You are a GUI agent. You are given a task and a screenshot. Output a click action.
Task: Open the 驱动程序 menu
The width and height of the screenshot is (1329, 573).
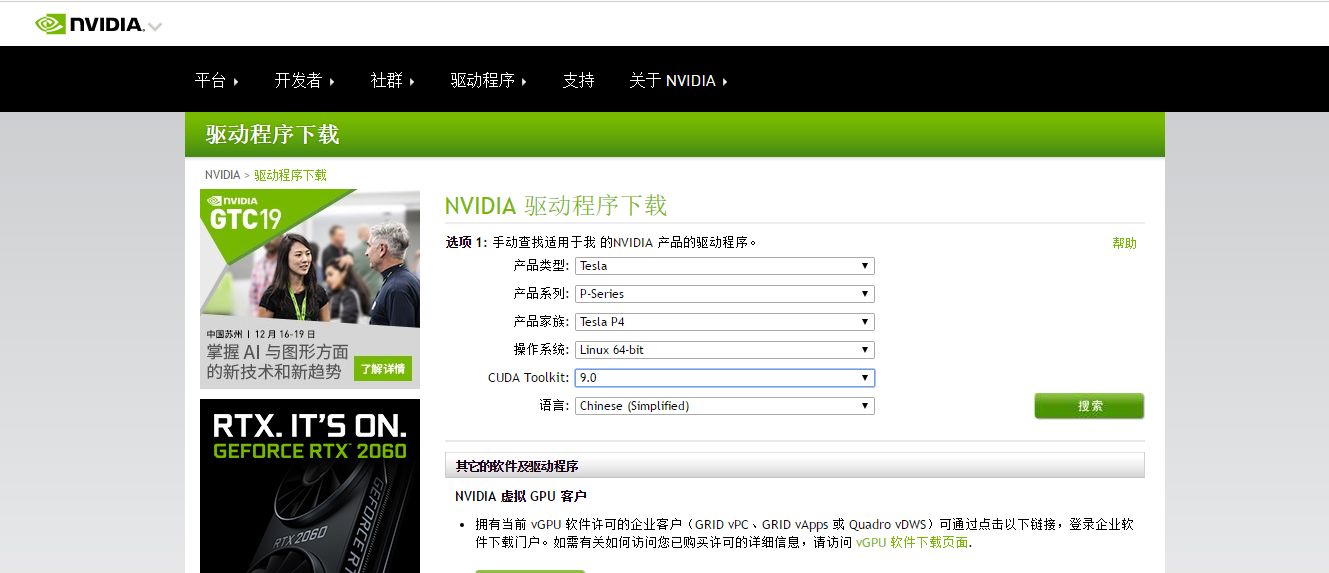tap(488, 81)
